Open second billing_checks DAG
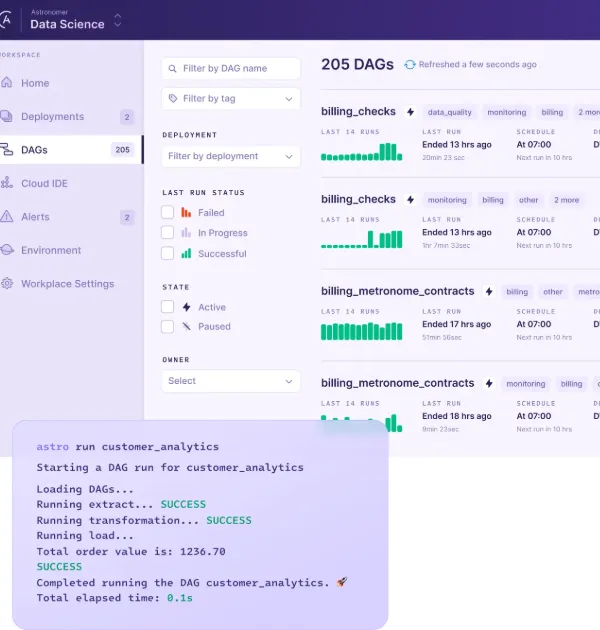600x630 pixels. [358, 199]
